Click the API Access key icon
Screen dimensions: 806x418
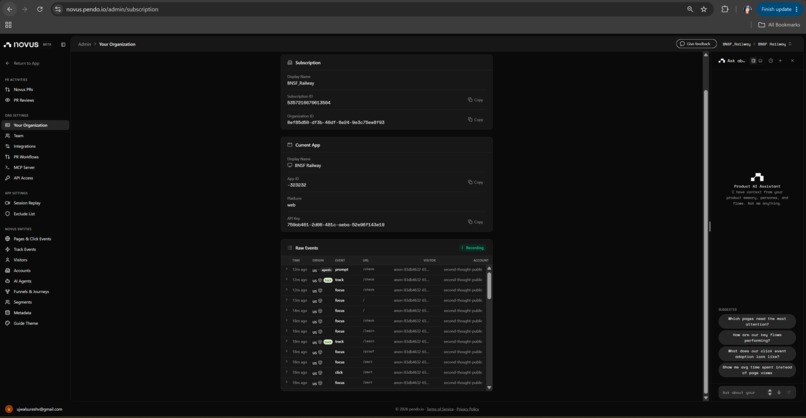(x=7, y=178)
